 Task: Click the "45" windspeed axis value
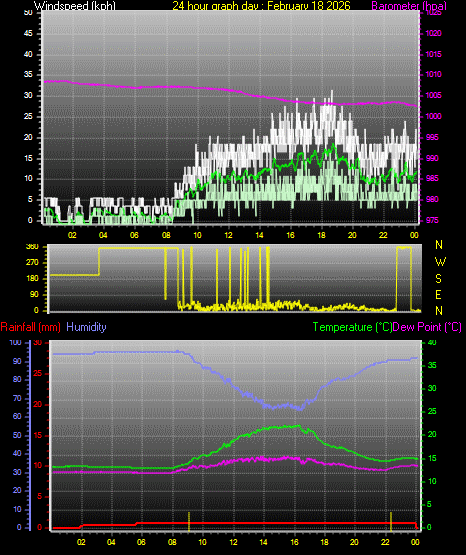click(x=28, y=33)
